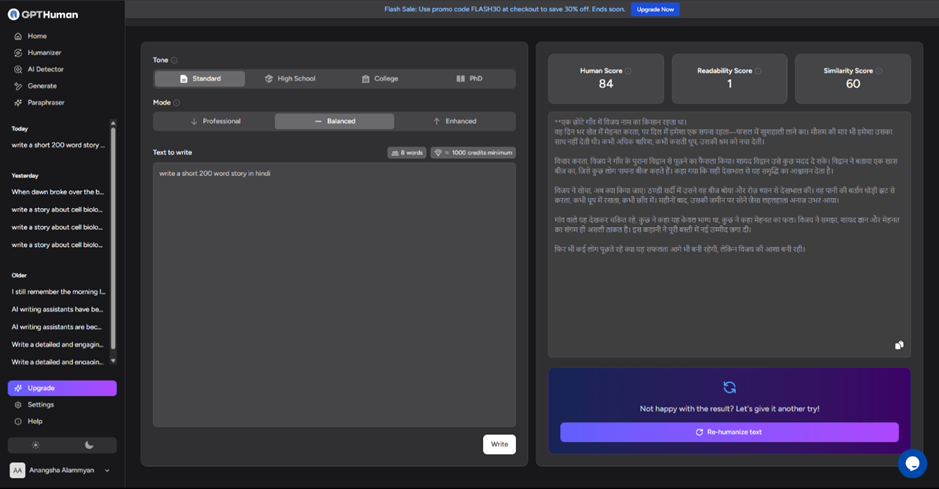Click the Tone info icon
This screenshot has height=489, width=939.
click(174, 60)
